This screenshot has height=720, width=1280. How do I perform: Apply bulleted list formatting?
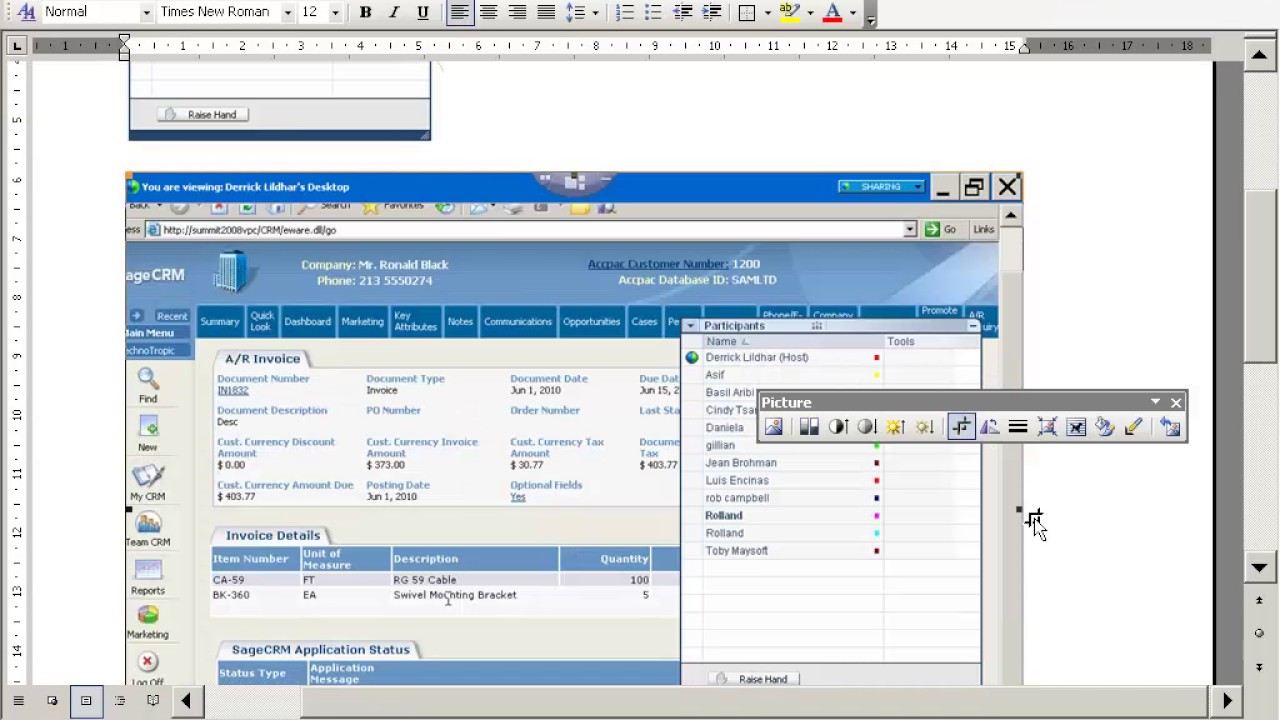coord(653,12)
